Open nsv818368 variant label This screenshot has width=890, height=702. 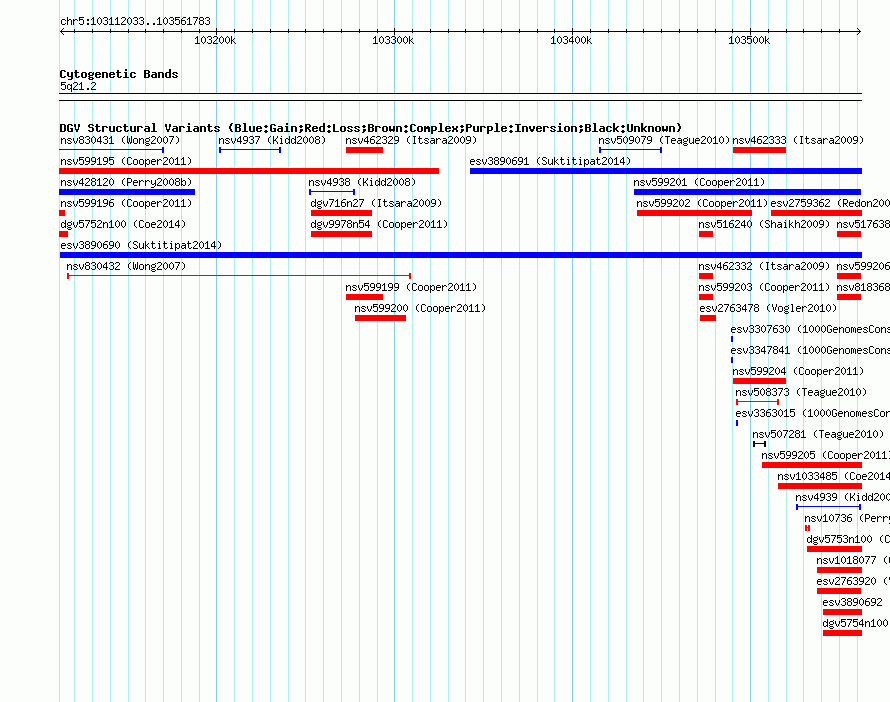(863, 287)
